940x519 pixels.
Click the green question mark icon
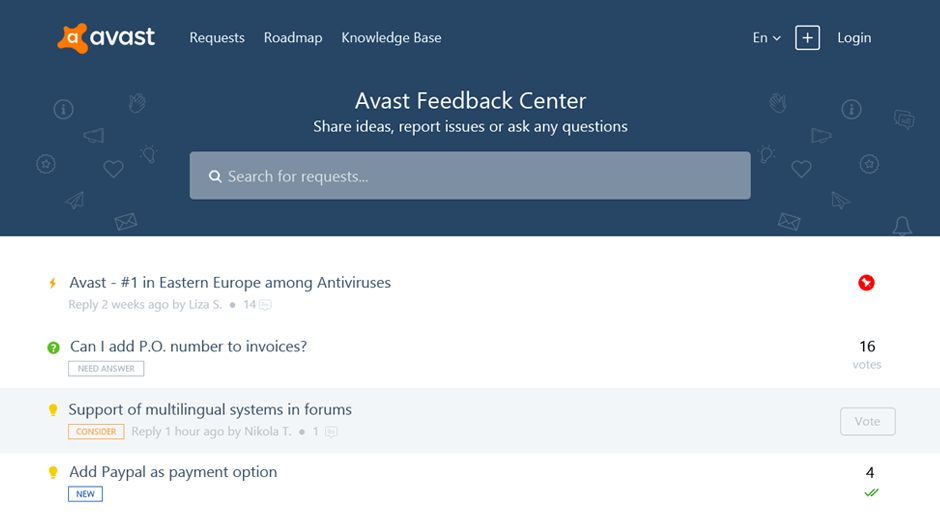pyautogui.click(x=54, y=348)
